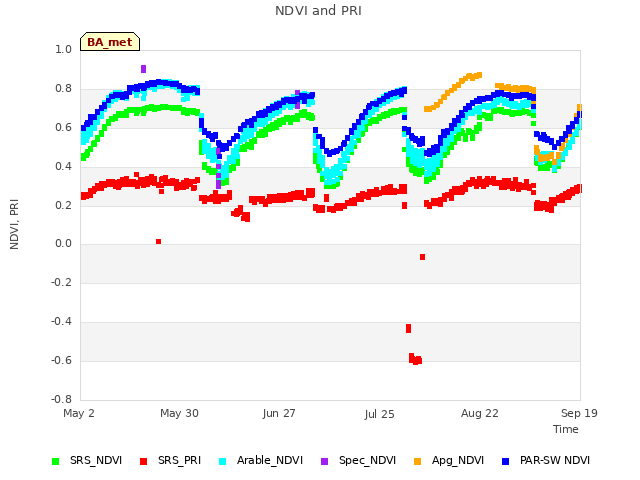The image size is (640, 480).
Task: Click the 0.6 y-axis tick label
Action: point(63,127)
